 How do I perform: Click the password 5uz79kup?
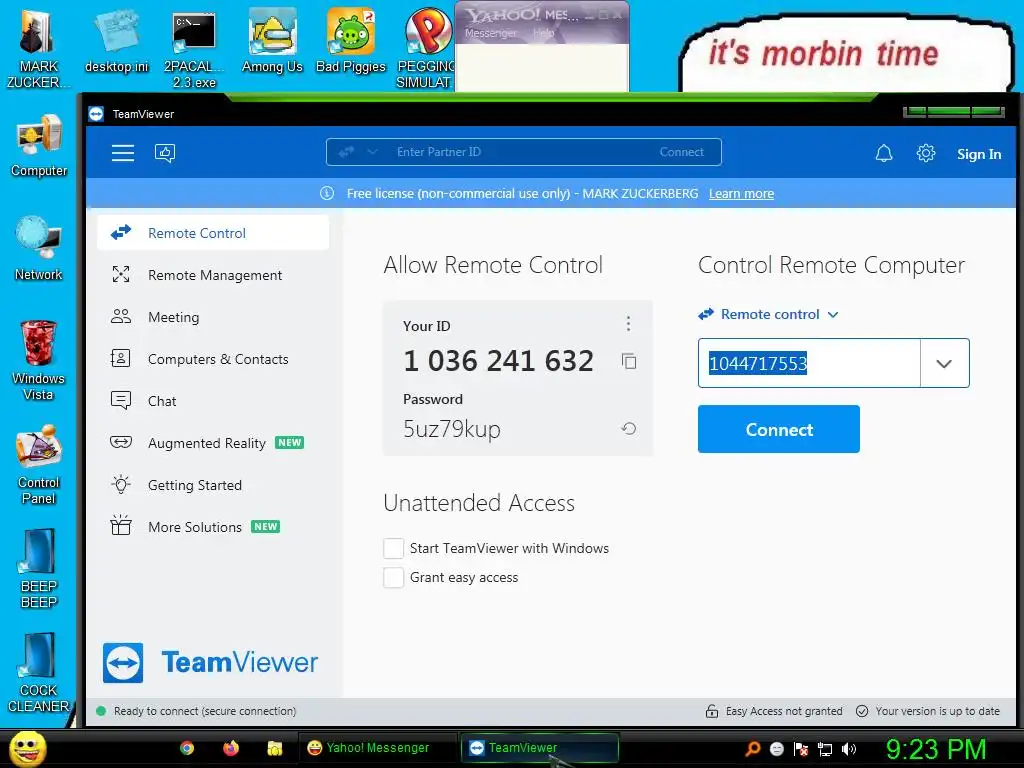pyautogui.click(x=452, y=429)
